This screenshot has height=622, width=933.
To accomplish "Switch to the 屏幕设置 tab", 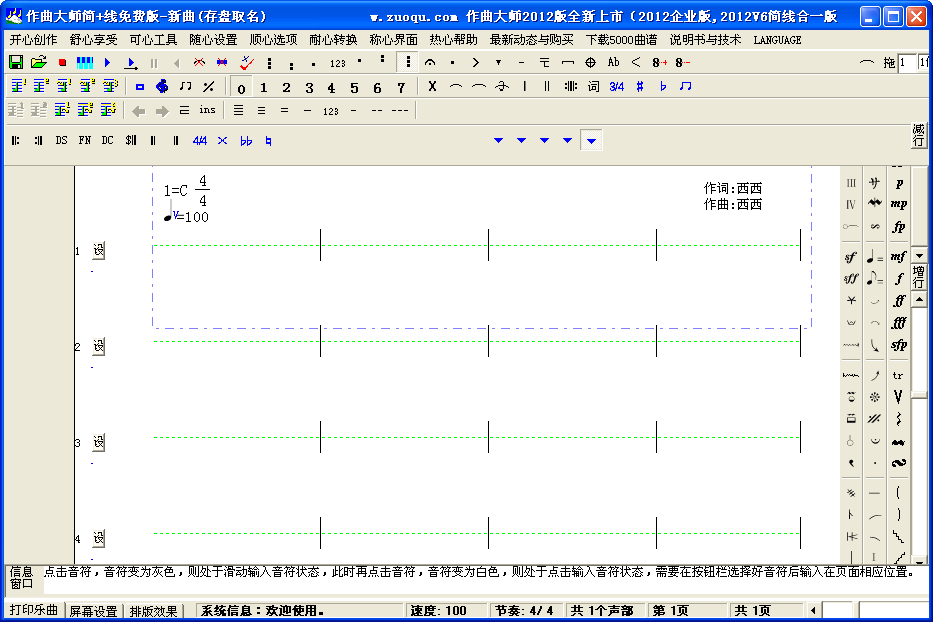I will point(93,611).
